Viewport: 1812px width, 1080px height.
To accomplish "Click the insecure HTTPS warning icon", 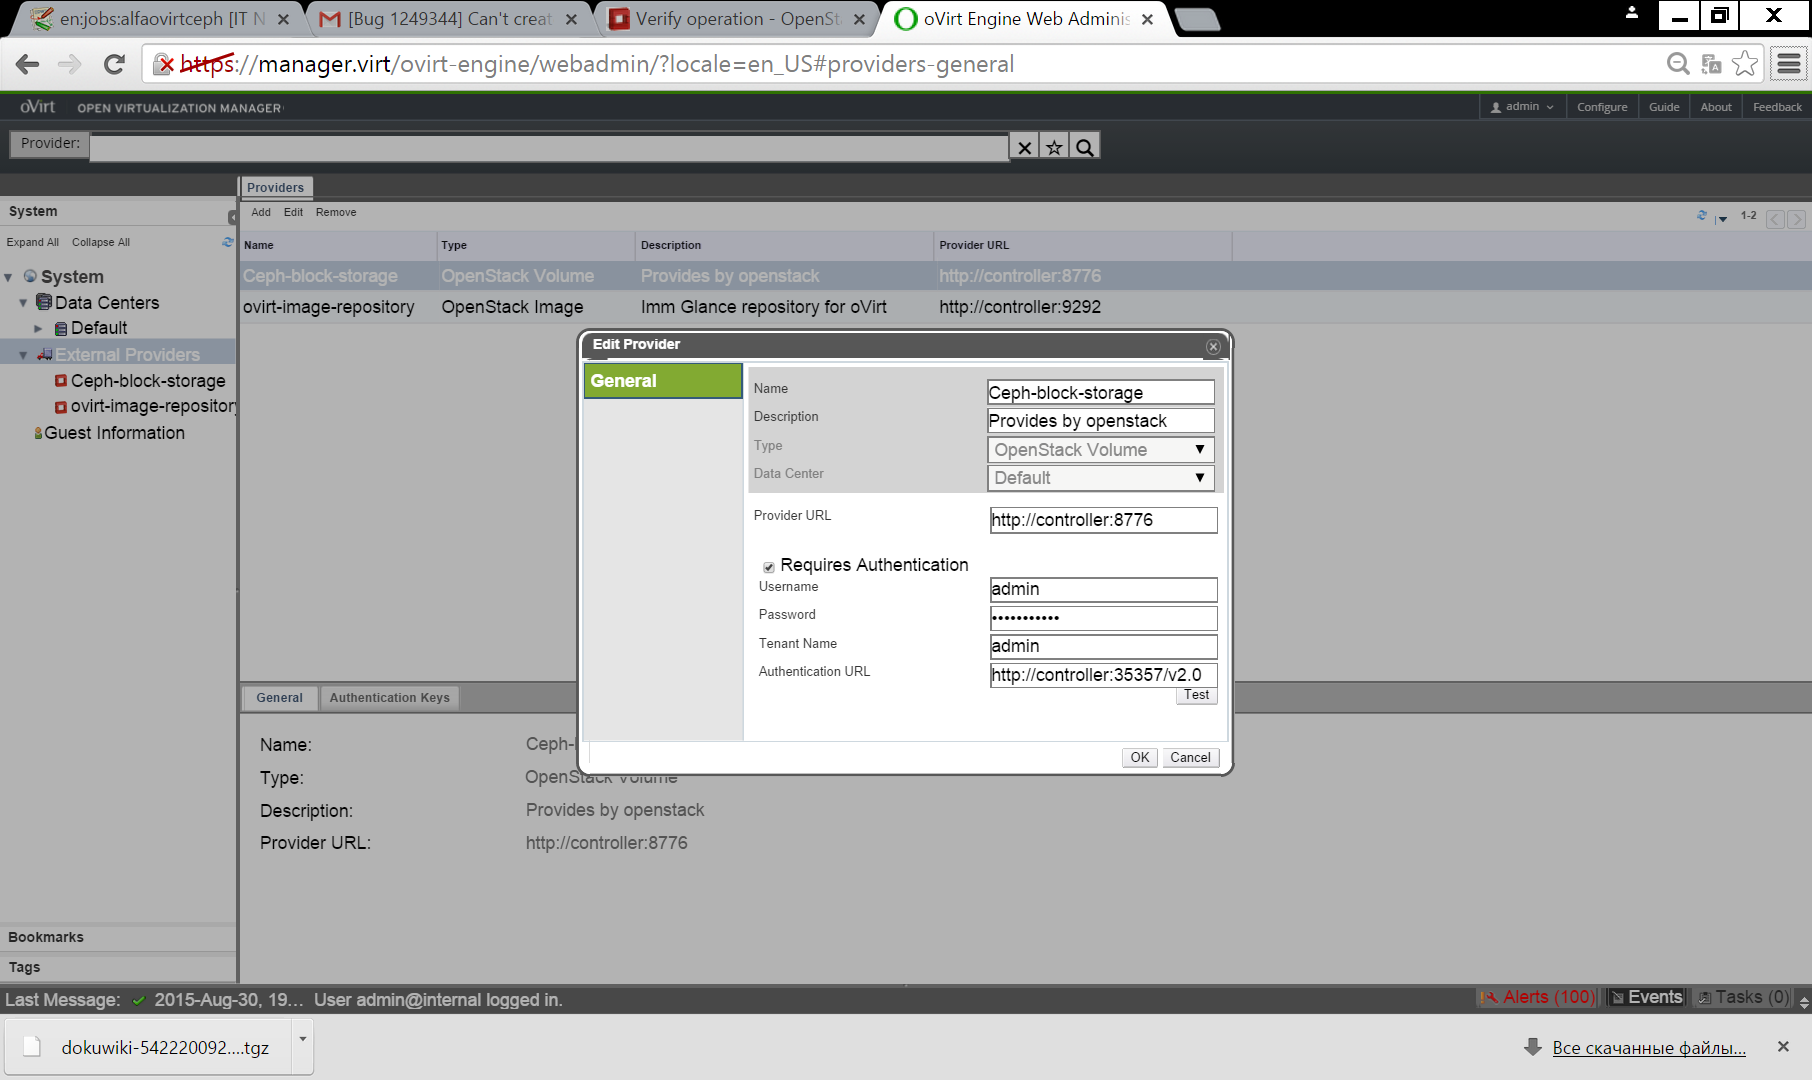I will (164, 65).
